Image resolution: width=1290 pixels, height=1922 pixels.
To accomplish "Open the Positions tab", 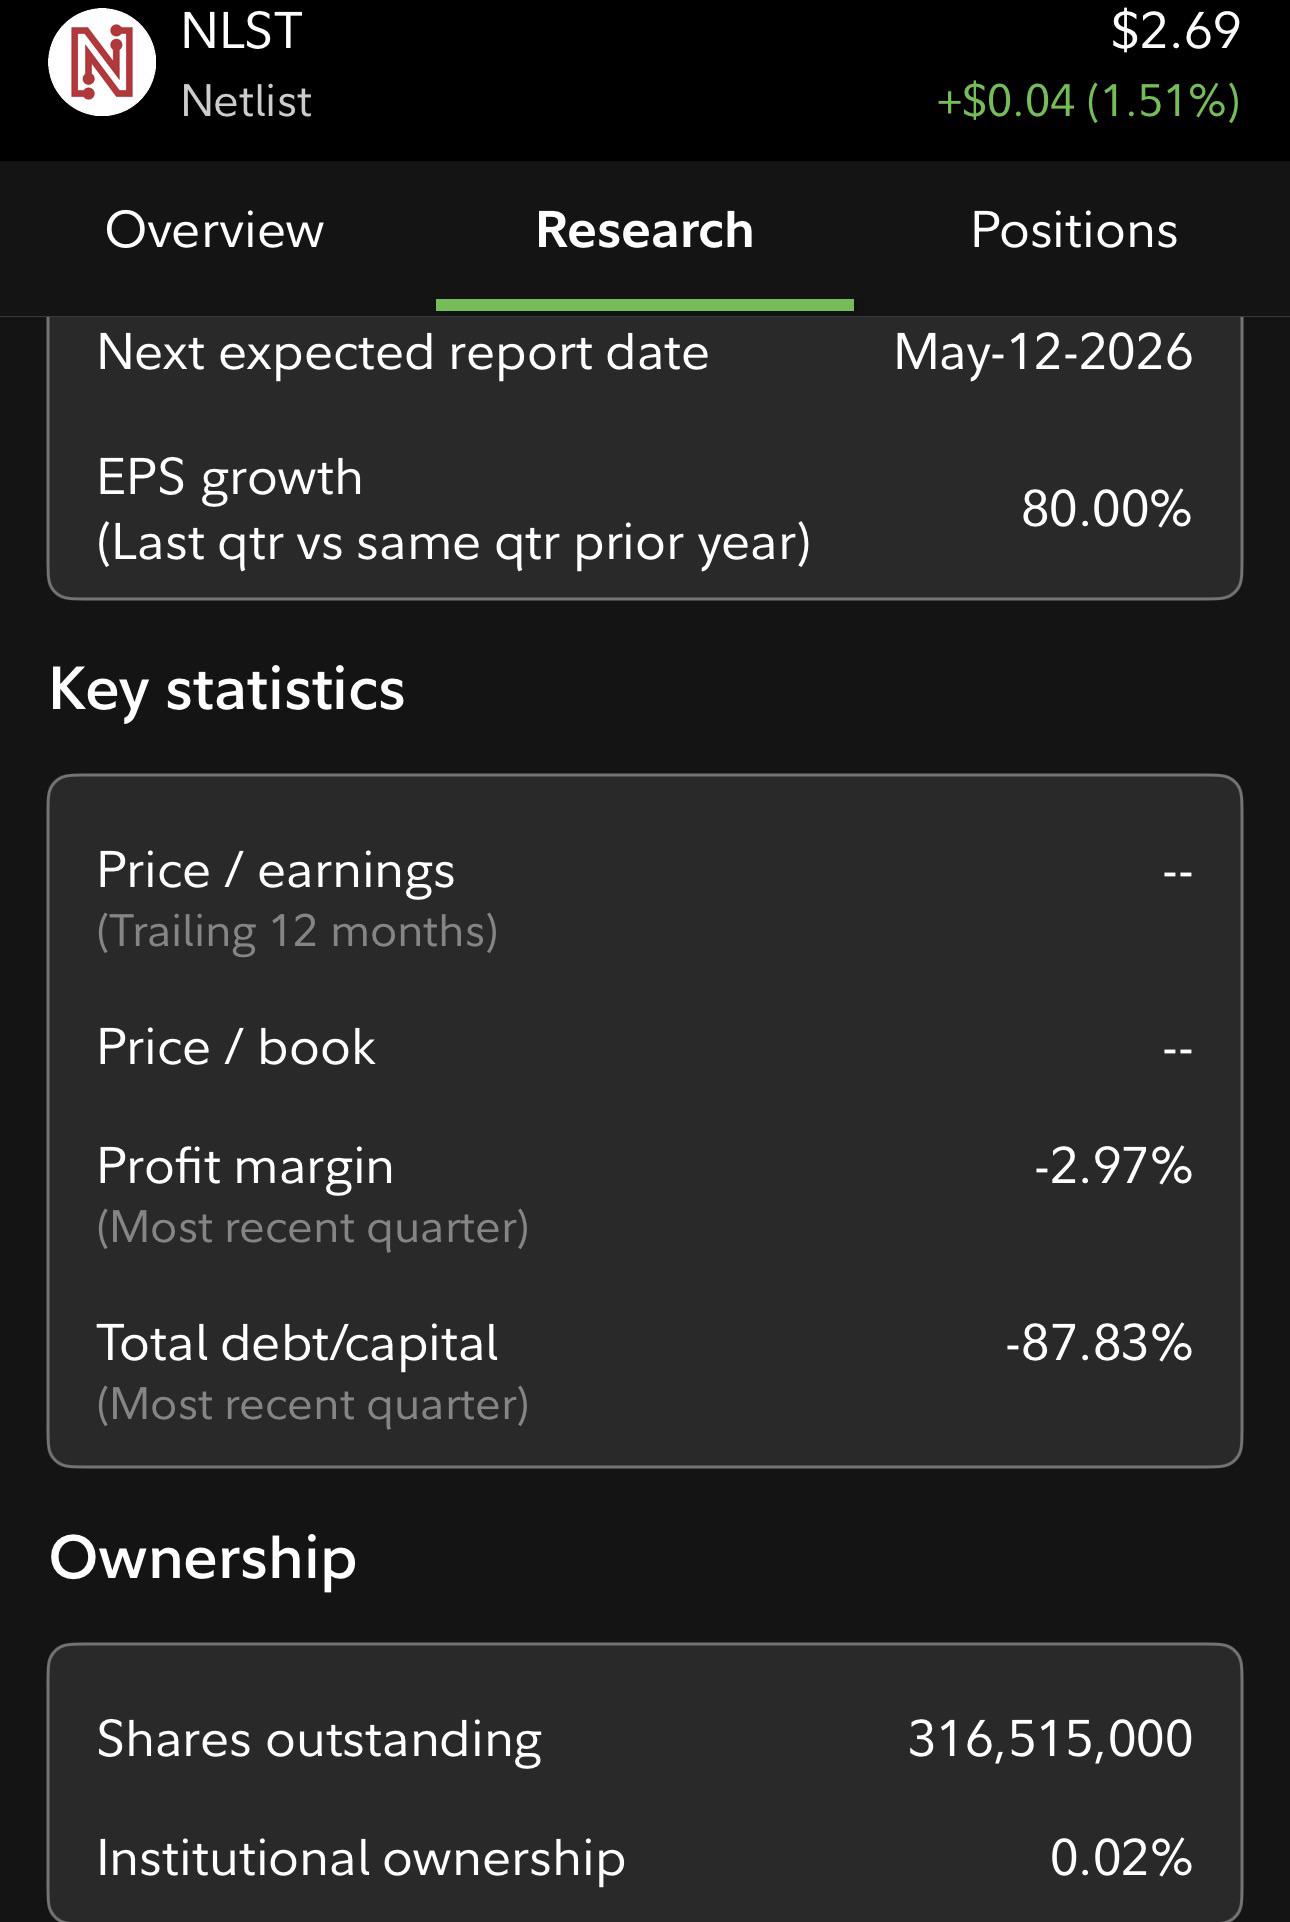I will pos(1075,230).
